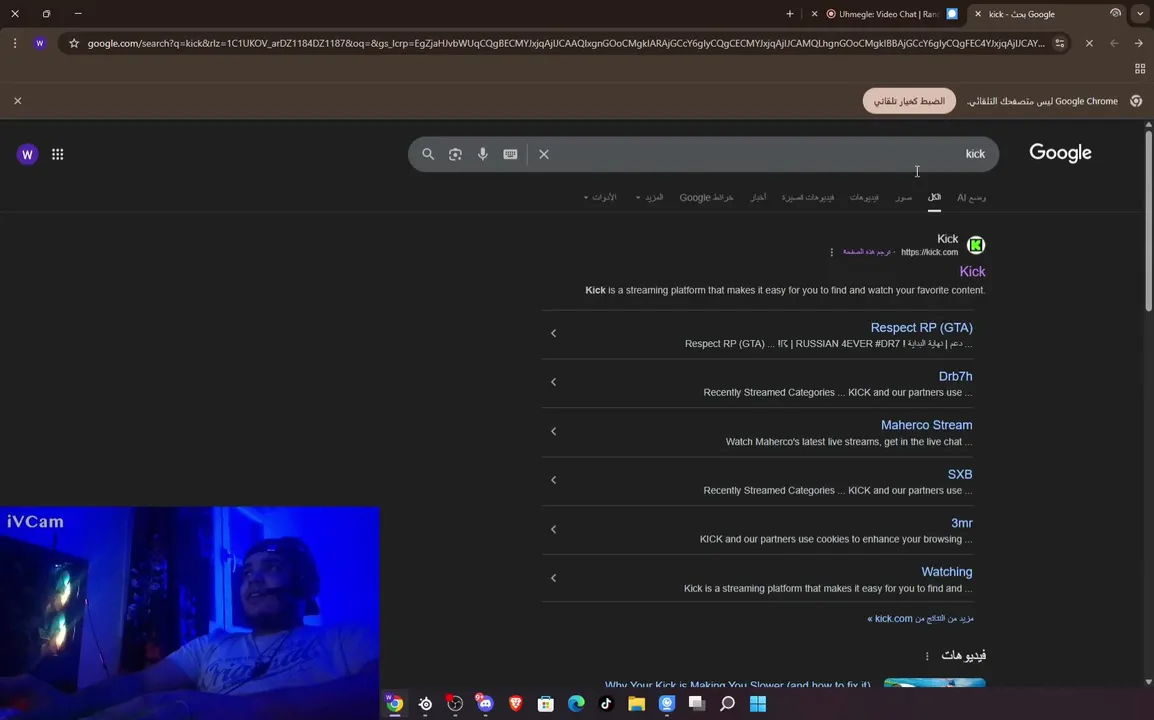
Task: Expand the Maherco Stream sitelink chevron
Action: coord(553,431)
